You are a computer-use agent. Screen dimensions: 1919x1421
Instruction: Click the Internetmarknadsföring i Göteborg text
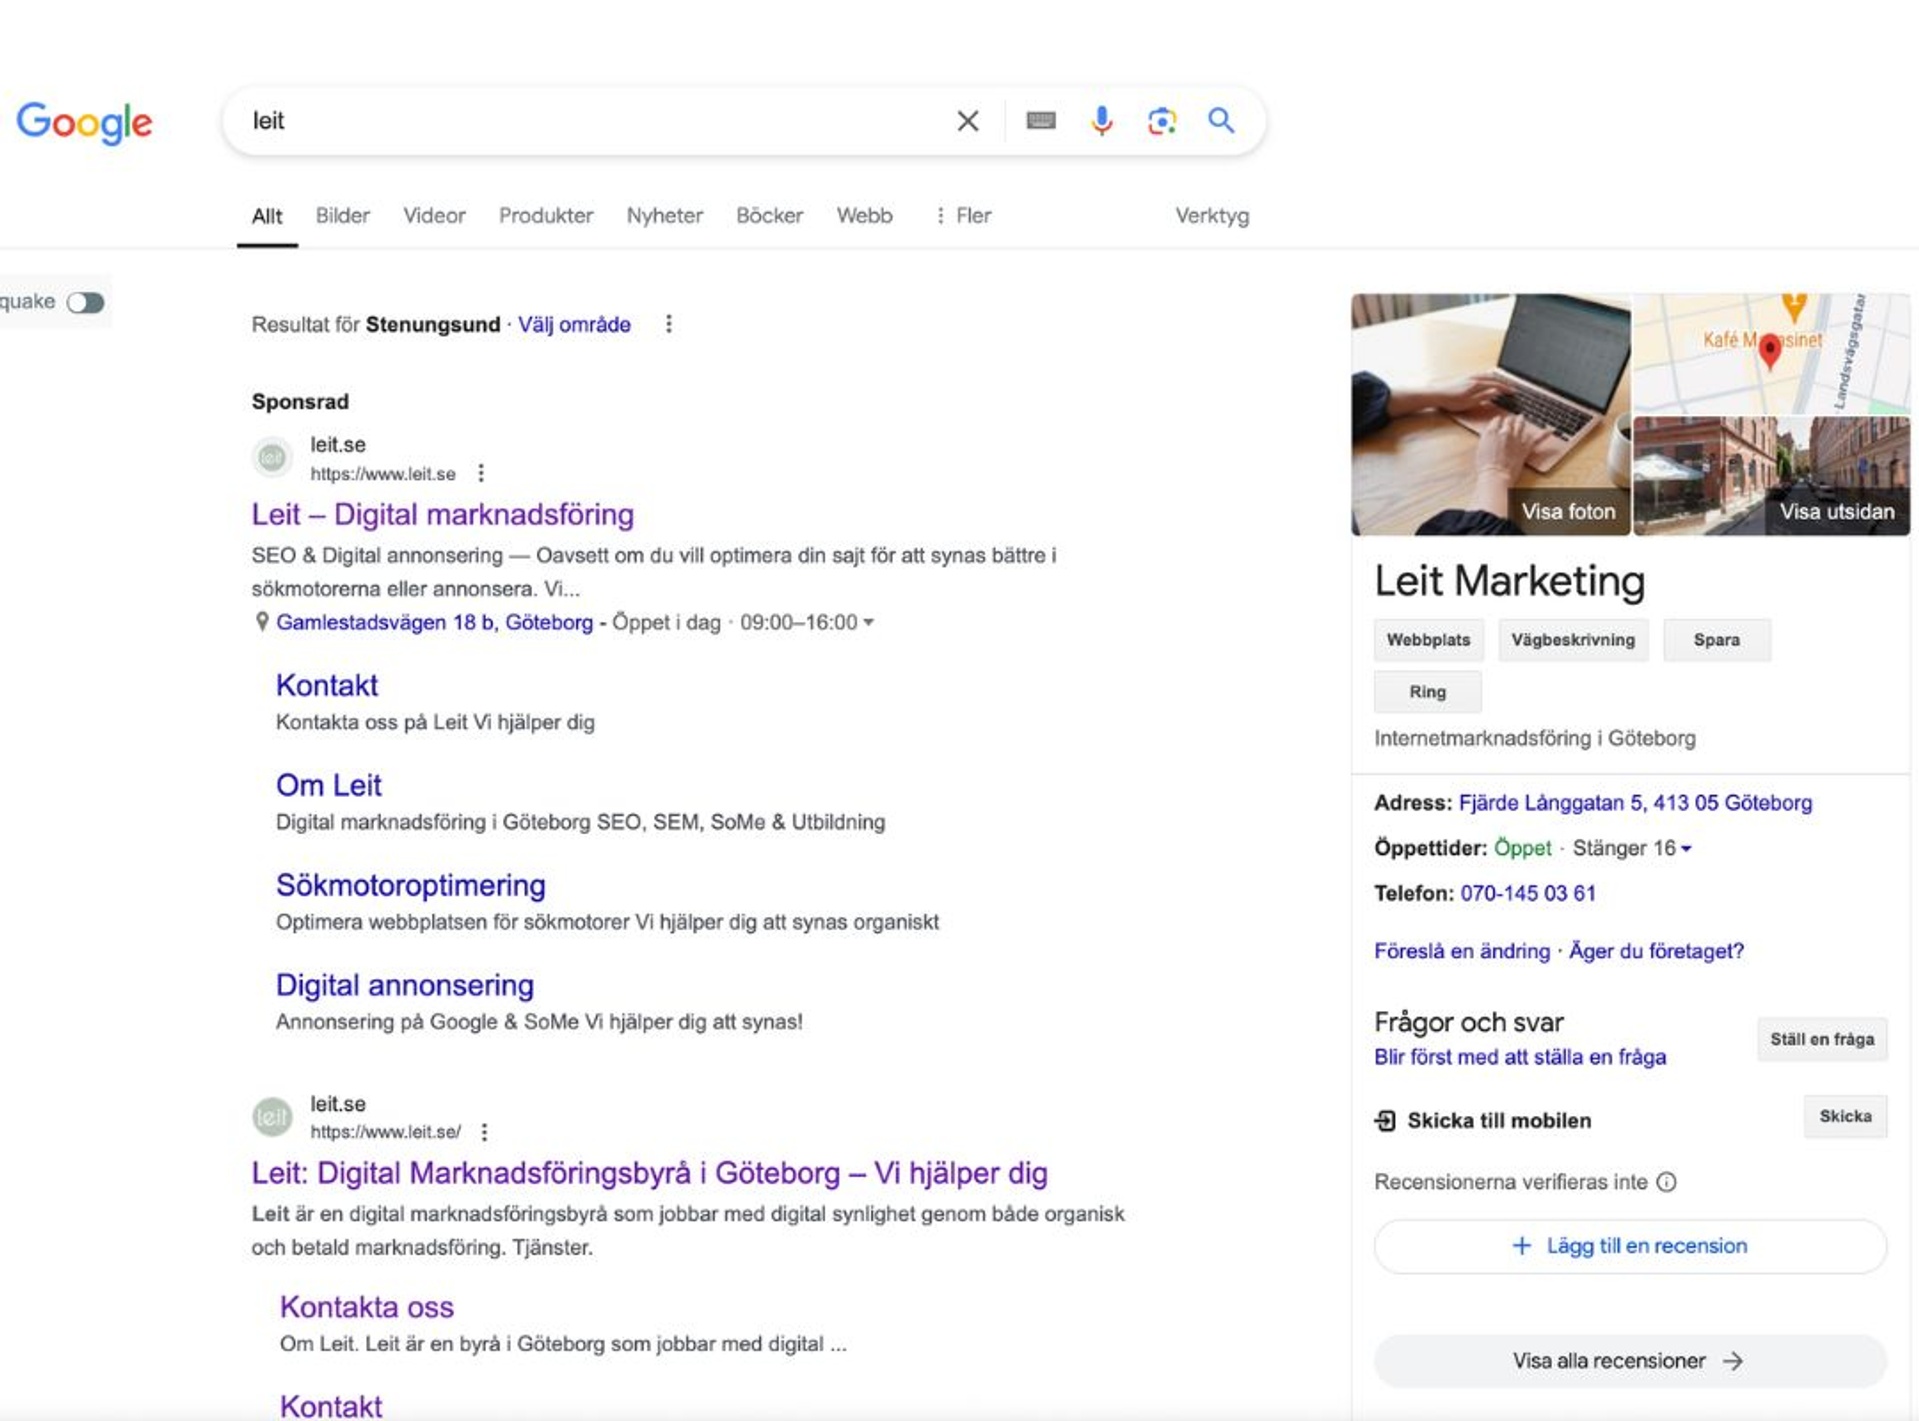coord(1535,738)
